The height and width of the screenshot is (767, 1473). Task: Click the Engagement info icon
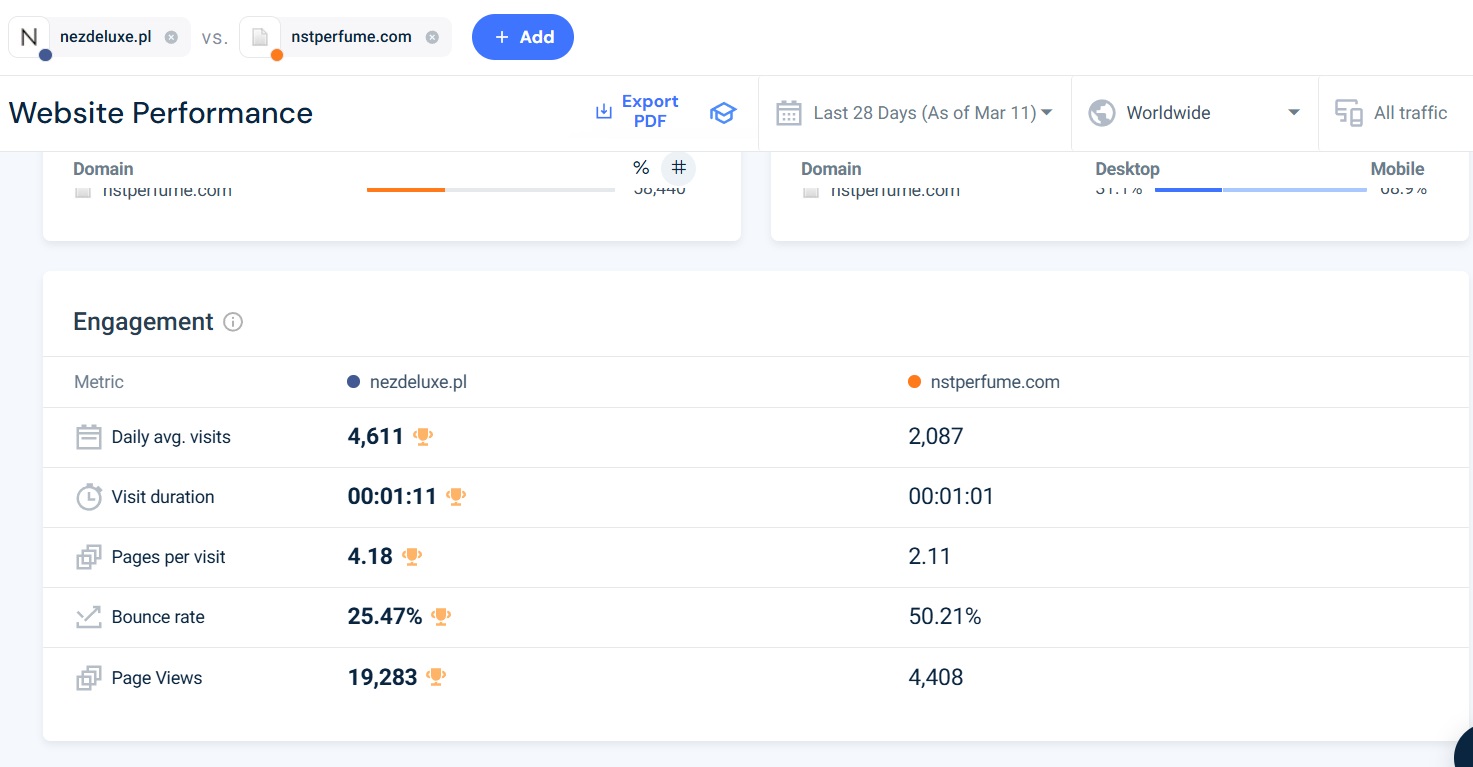233,322
